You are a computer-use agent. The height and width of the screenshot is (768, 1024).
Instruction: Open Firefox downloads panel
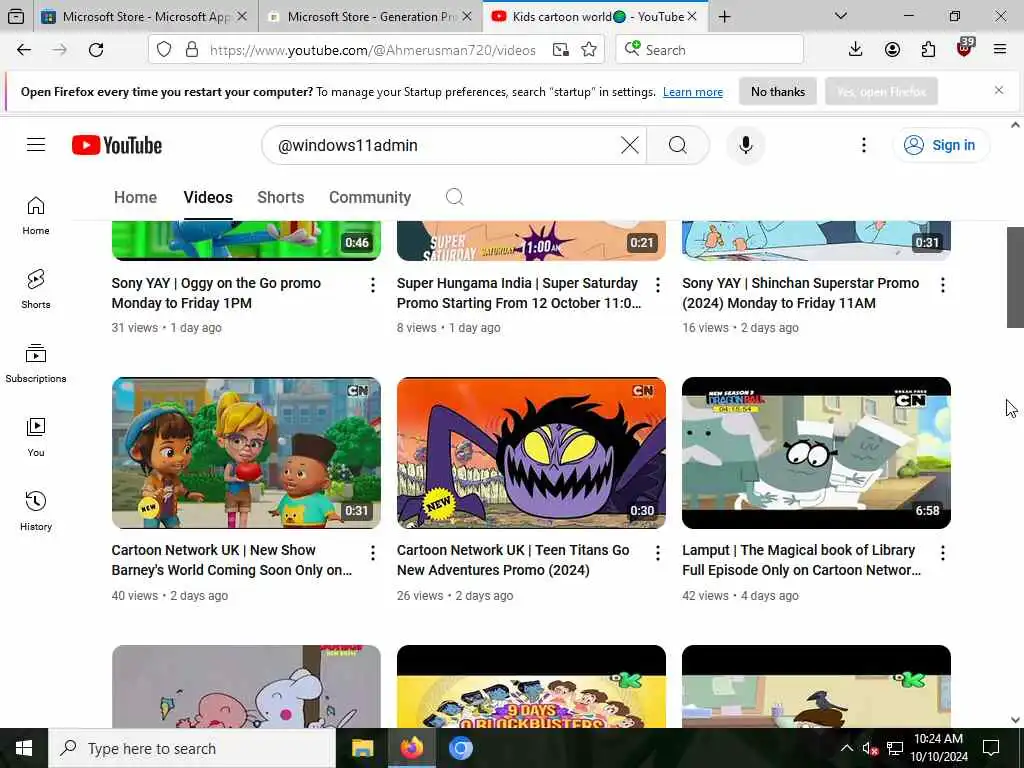856,50
